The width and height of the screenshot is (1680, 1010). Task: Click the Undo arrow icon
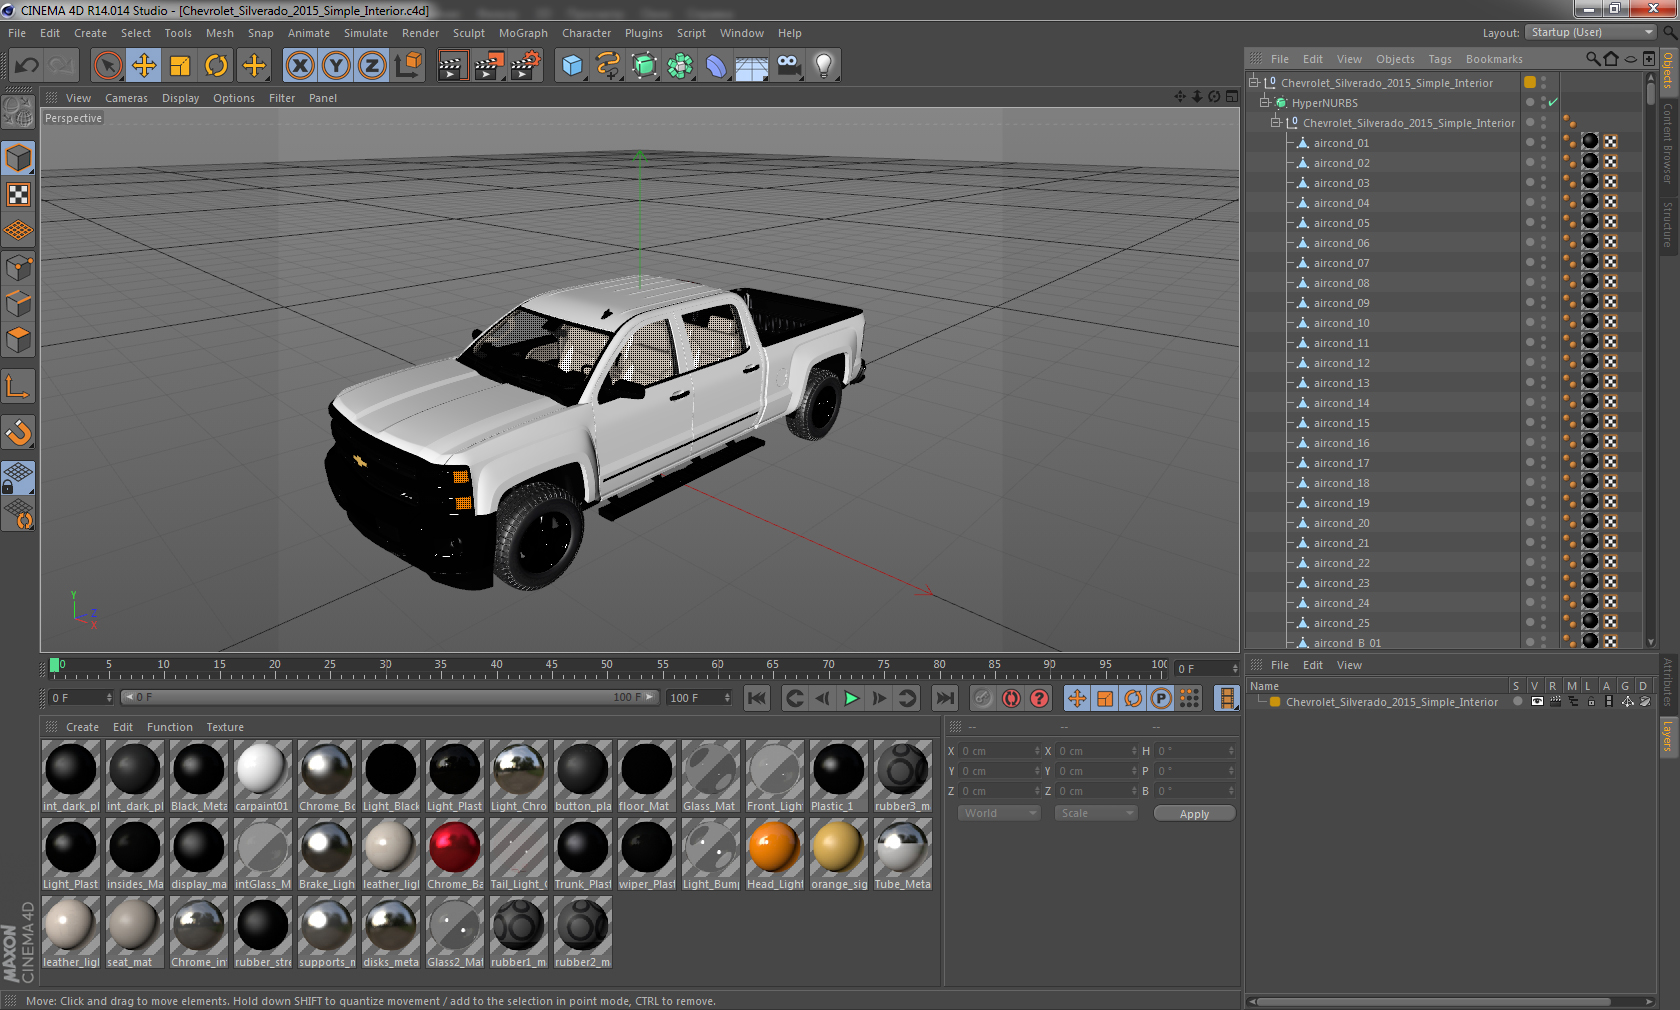[27, 66]
